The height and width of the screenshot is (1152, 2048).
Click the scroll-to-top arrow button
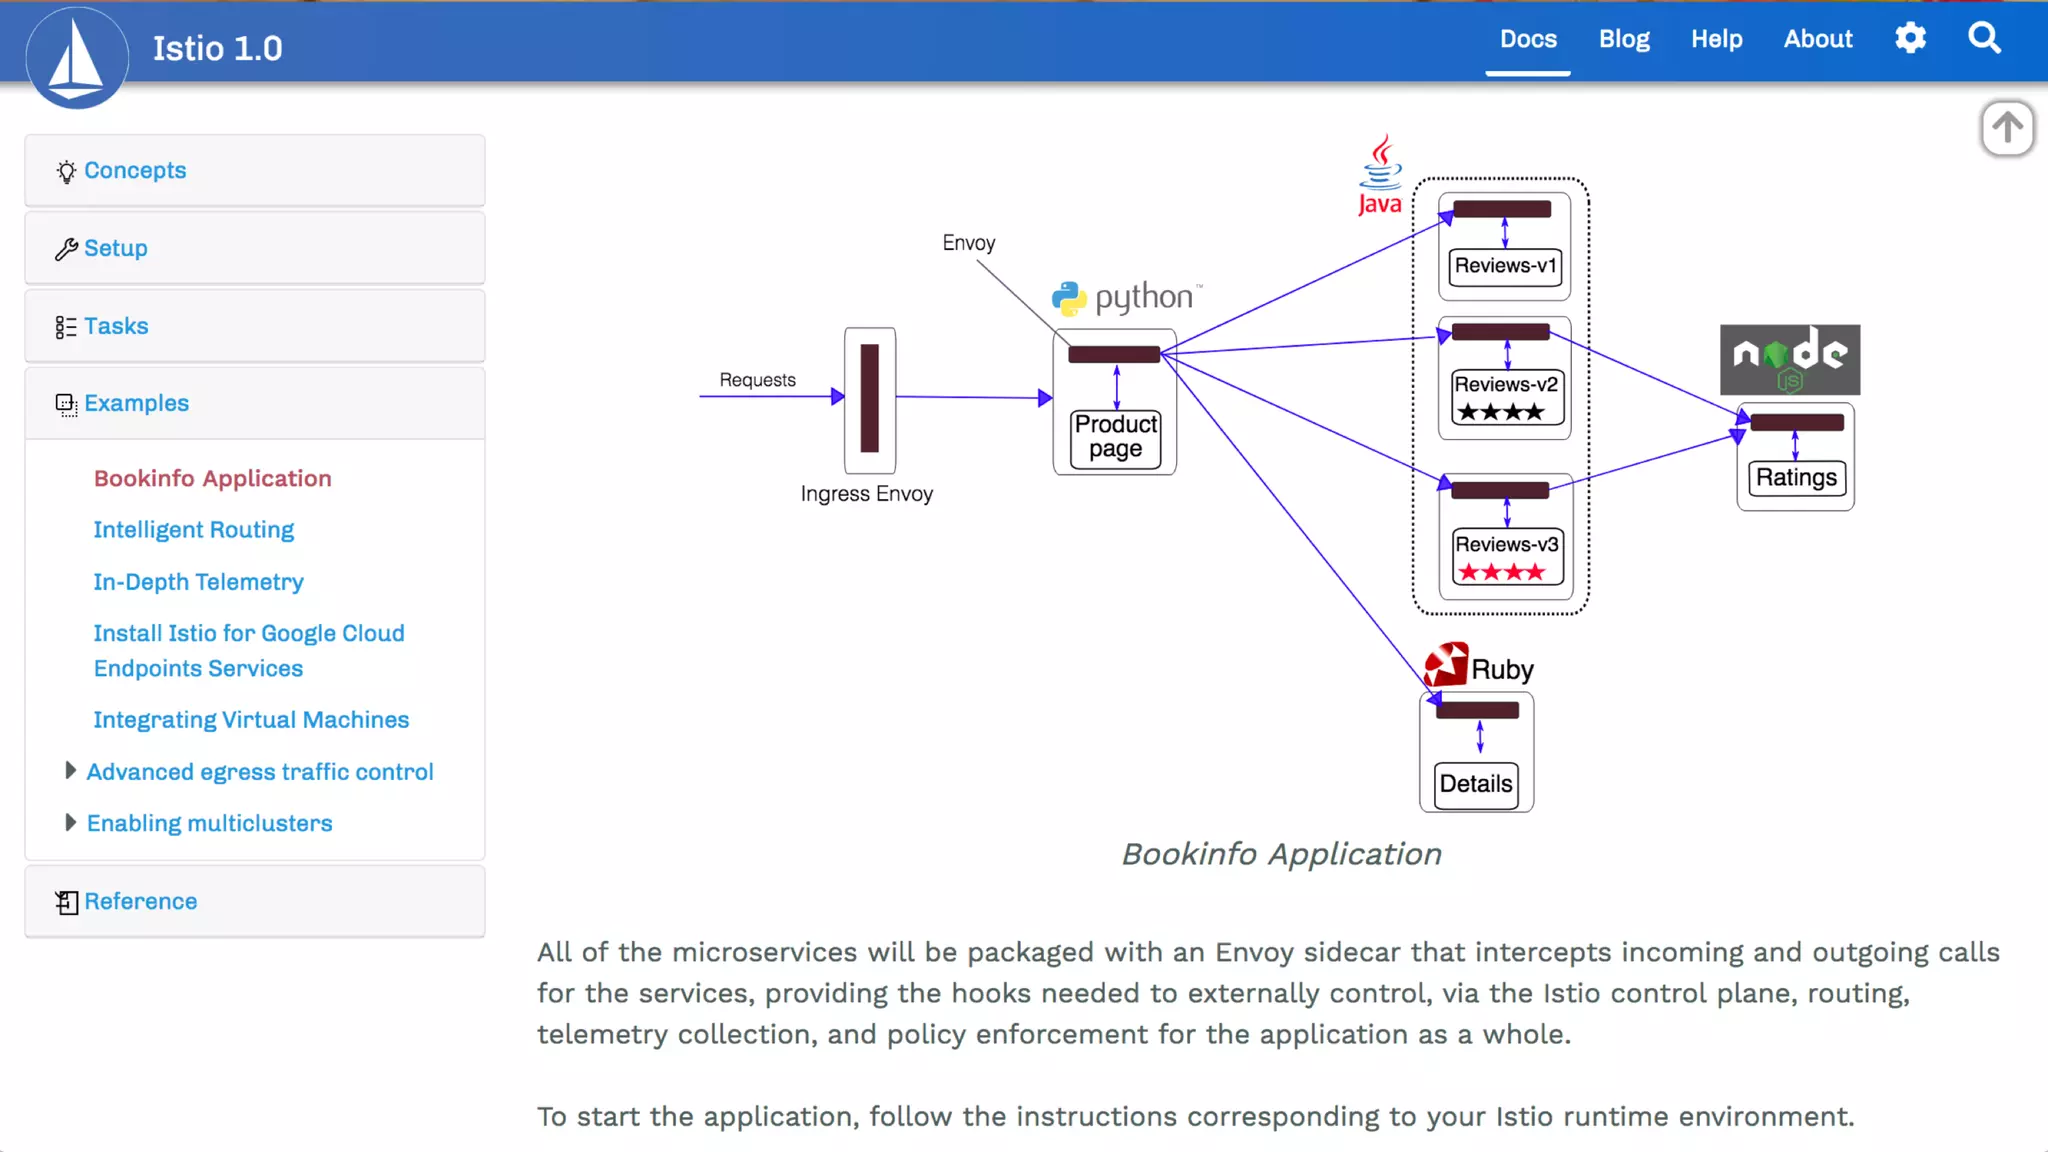click(x=2007, y=128)
